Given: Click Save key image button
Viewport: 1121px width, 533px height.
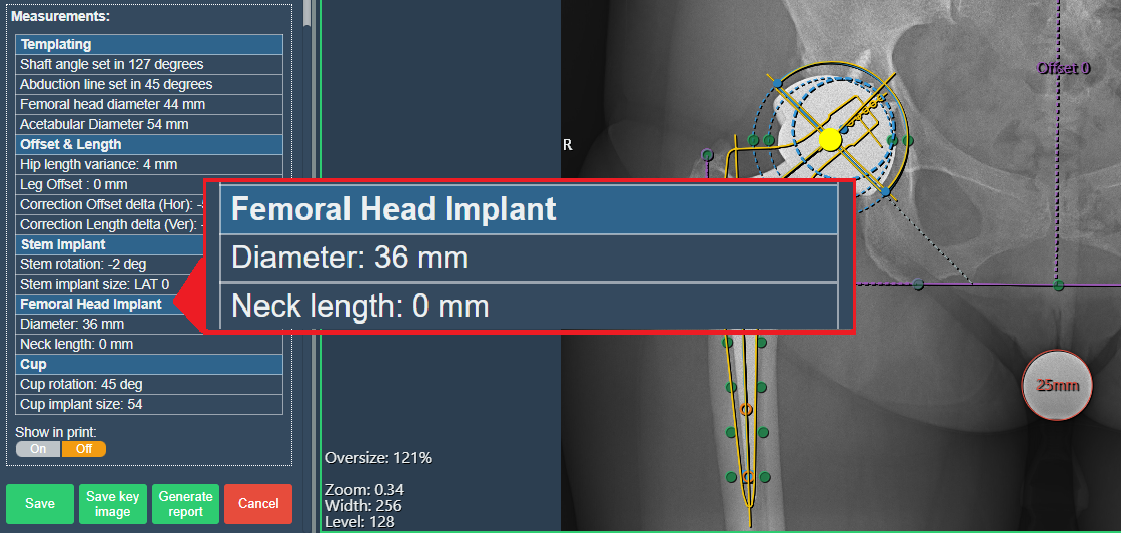Looking at the screenshot, I should pyautogui.click(x=113, y=504).
